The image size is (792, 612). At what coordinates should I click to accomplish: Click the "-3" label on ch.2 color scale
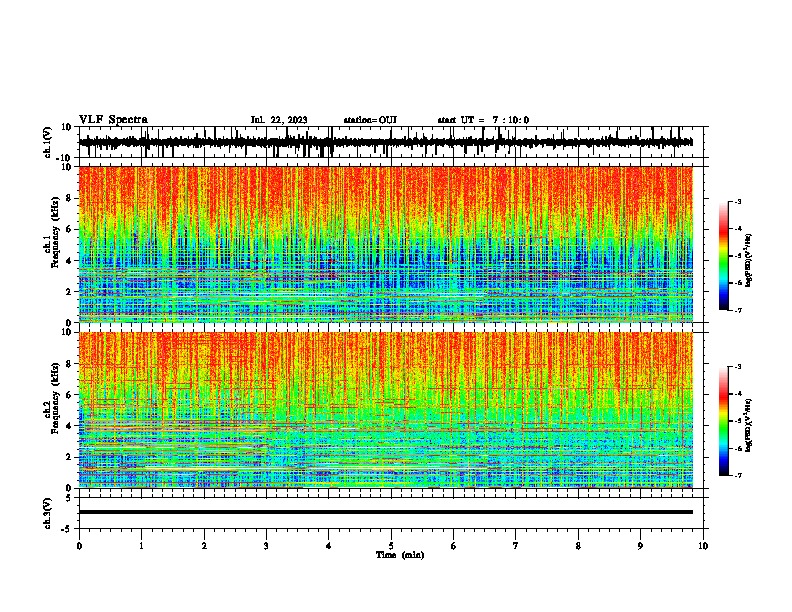pos(737,367)
